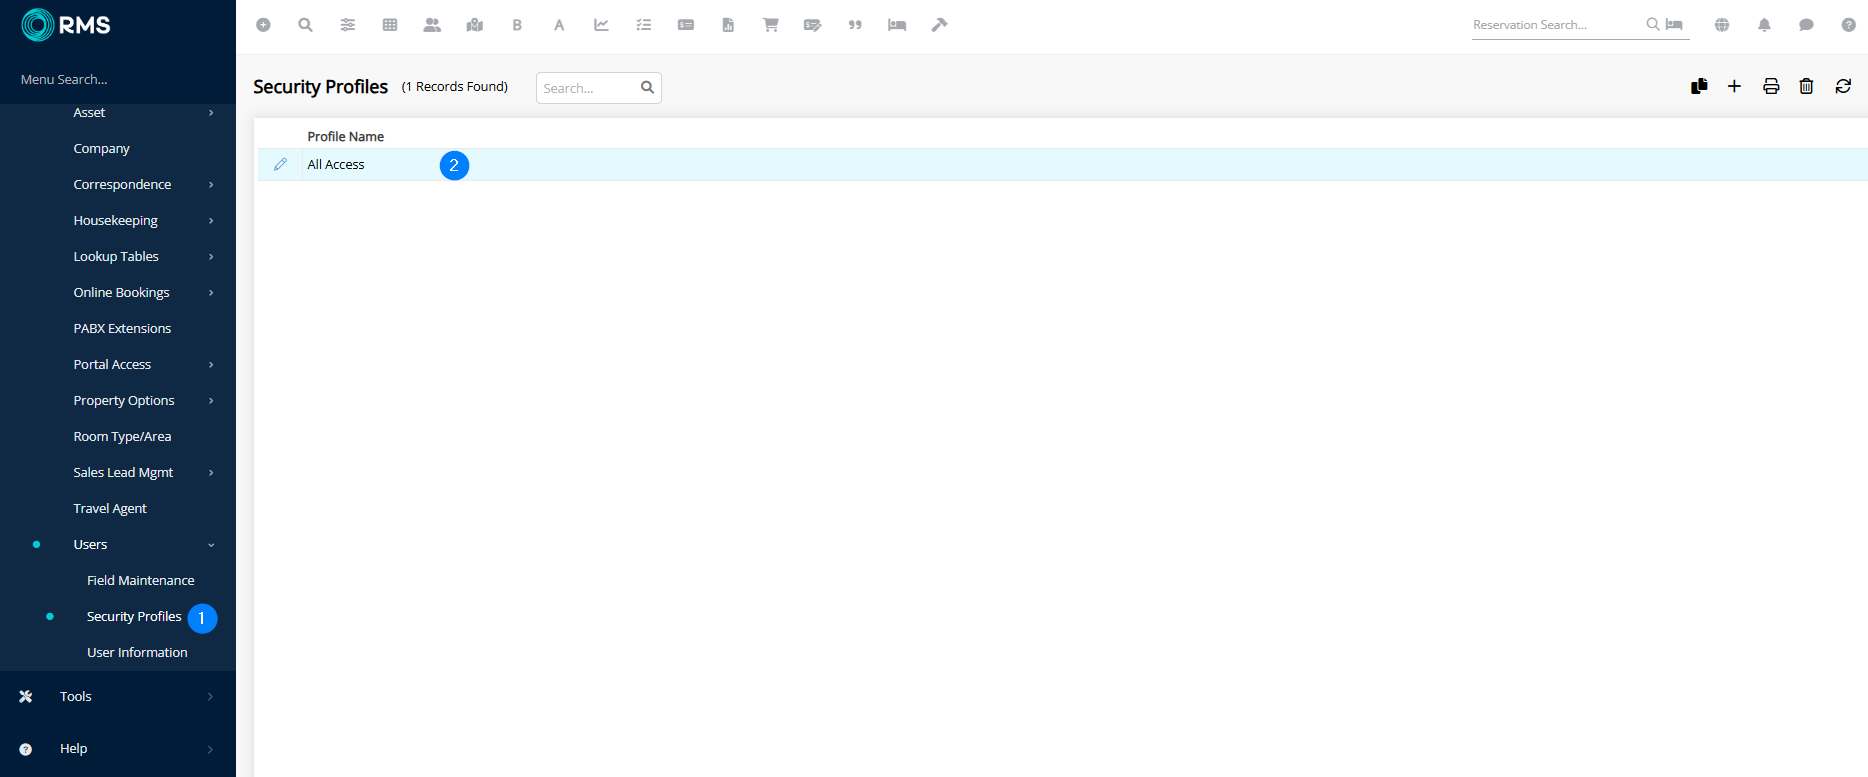Screen dimensions: 1868x777
Task: Refresh the Security Profiles list
Action: 1843,87
